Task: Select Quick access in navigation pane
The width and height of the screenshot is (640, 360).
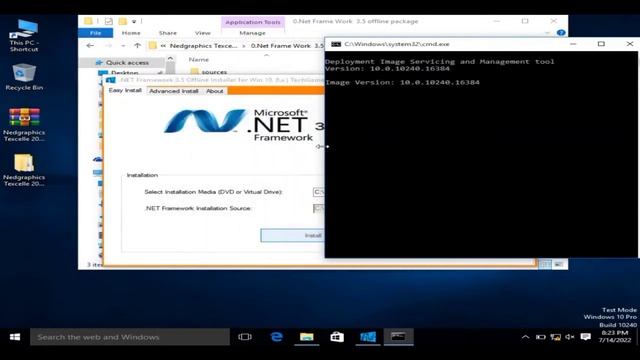Action: (x=127, y=62)
